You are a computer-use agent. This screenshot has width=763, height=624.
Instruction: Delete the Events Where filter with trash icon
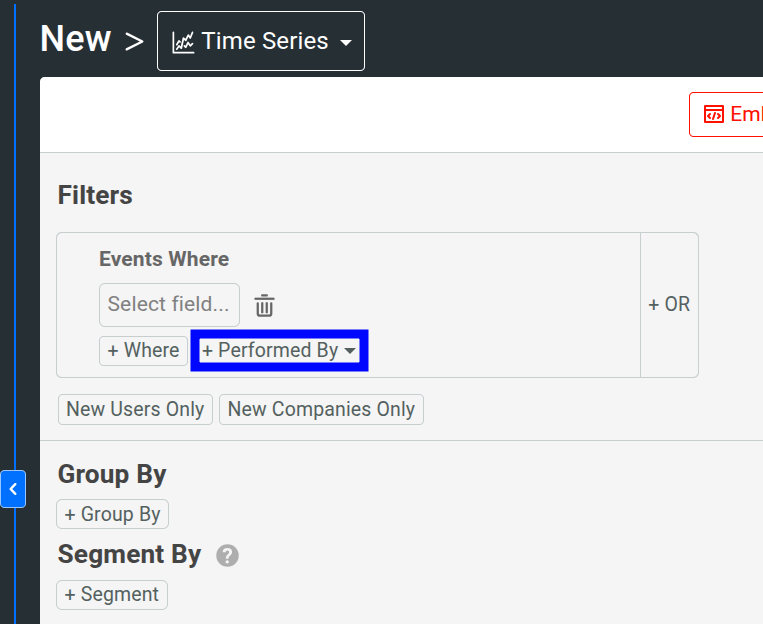[264, 305]
